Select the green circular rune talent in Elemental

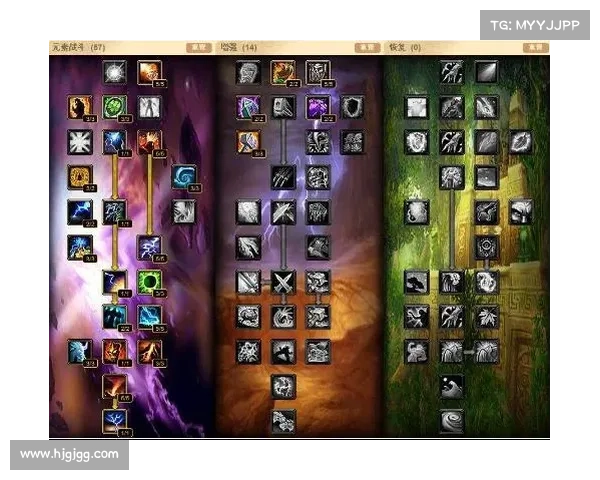(114, 107)
